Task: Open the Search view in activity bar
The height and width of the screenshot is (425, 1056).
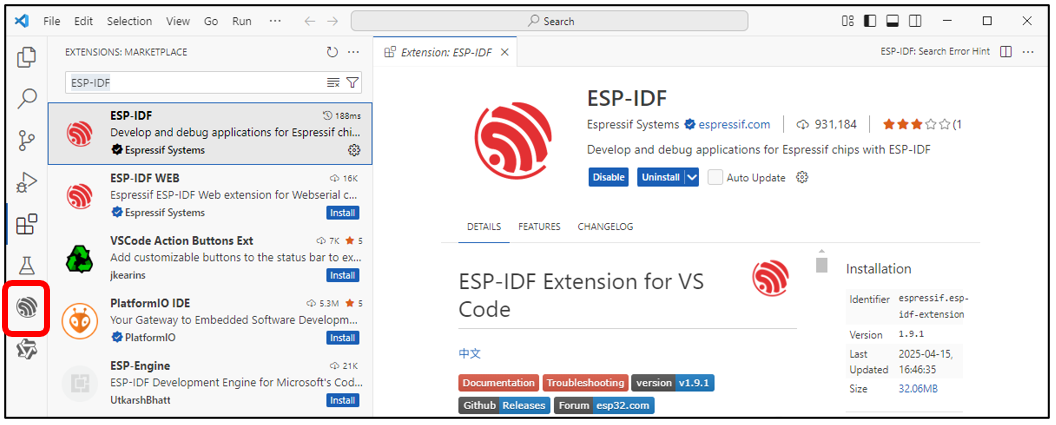Action: pos(26,98)
